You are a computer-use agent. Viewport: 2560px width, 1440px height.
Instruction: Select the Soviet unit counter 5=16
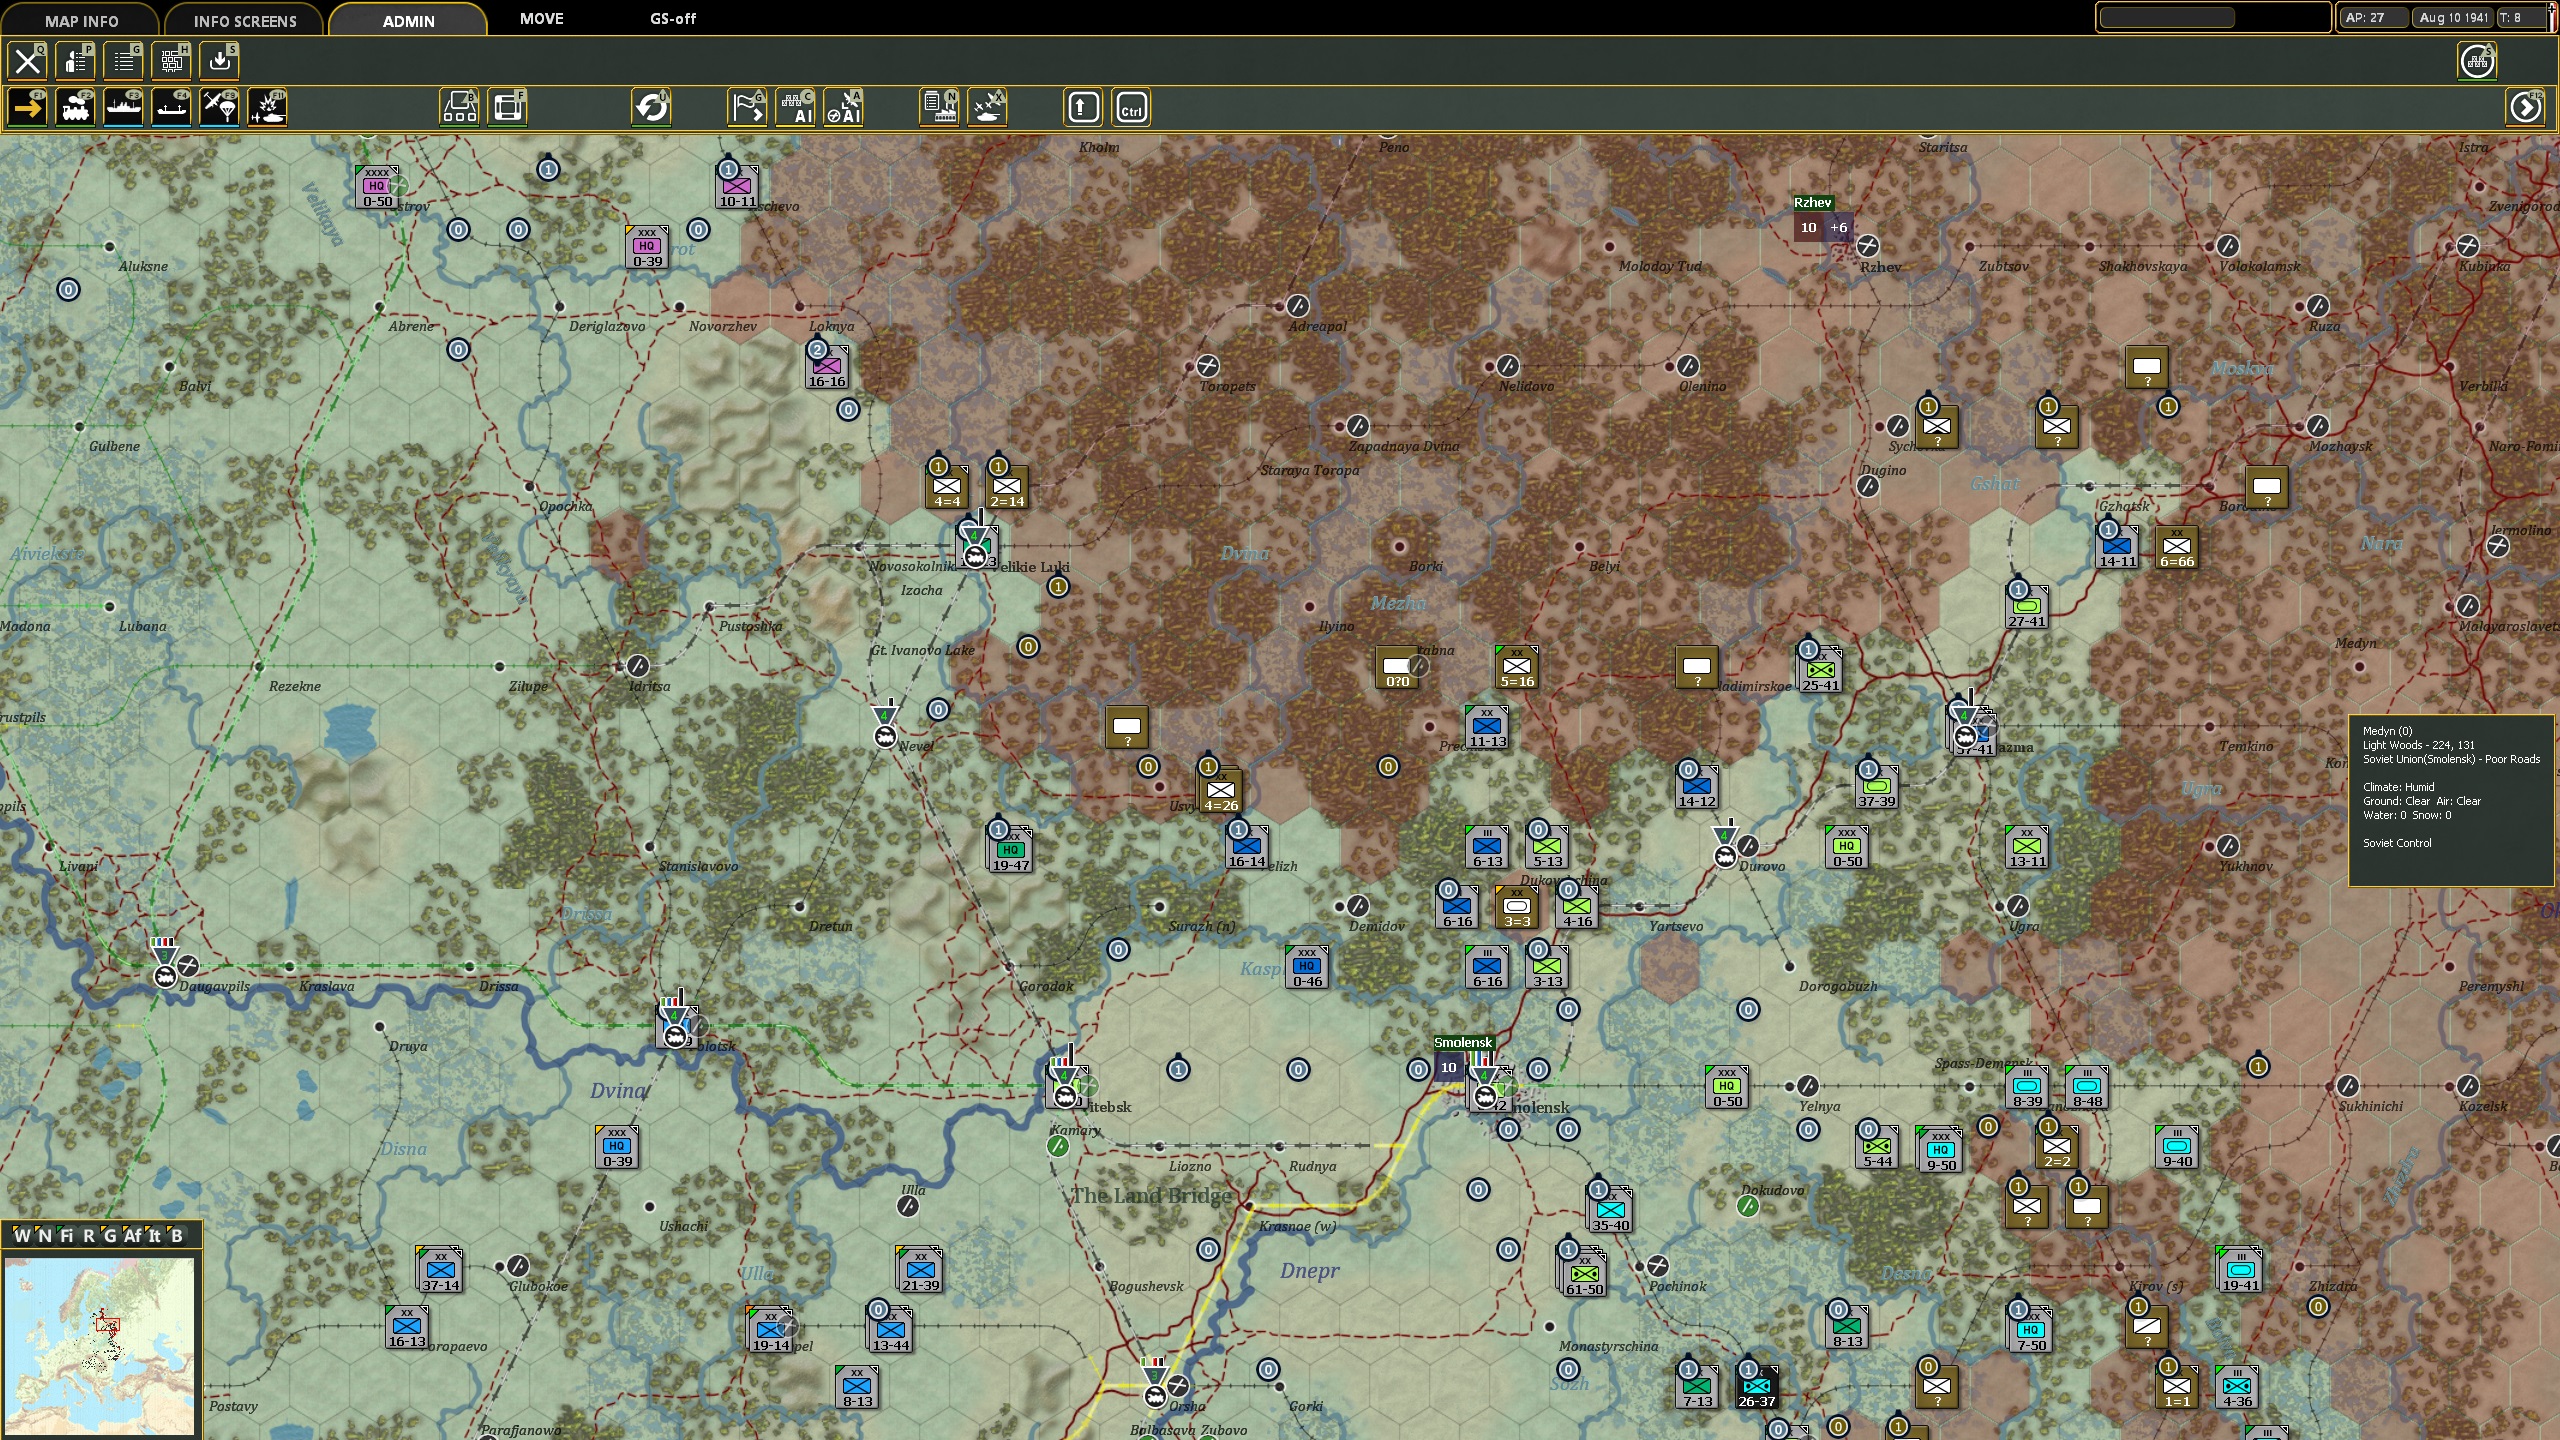(1517, 667)
